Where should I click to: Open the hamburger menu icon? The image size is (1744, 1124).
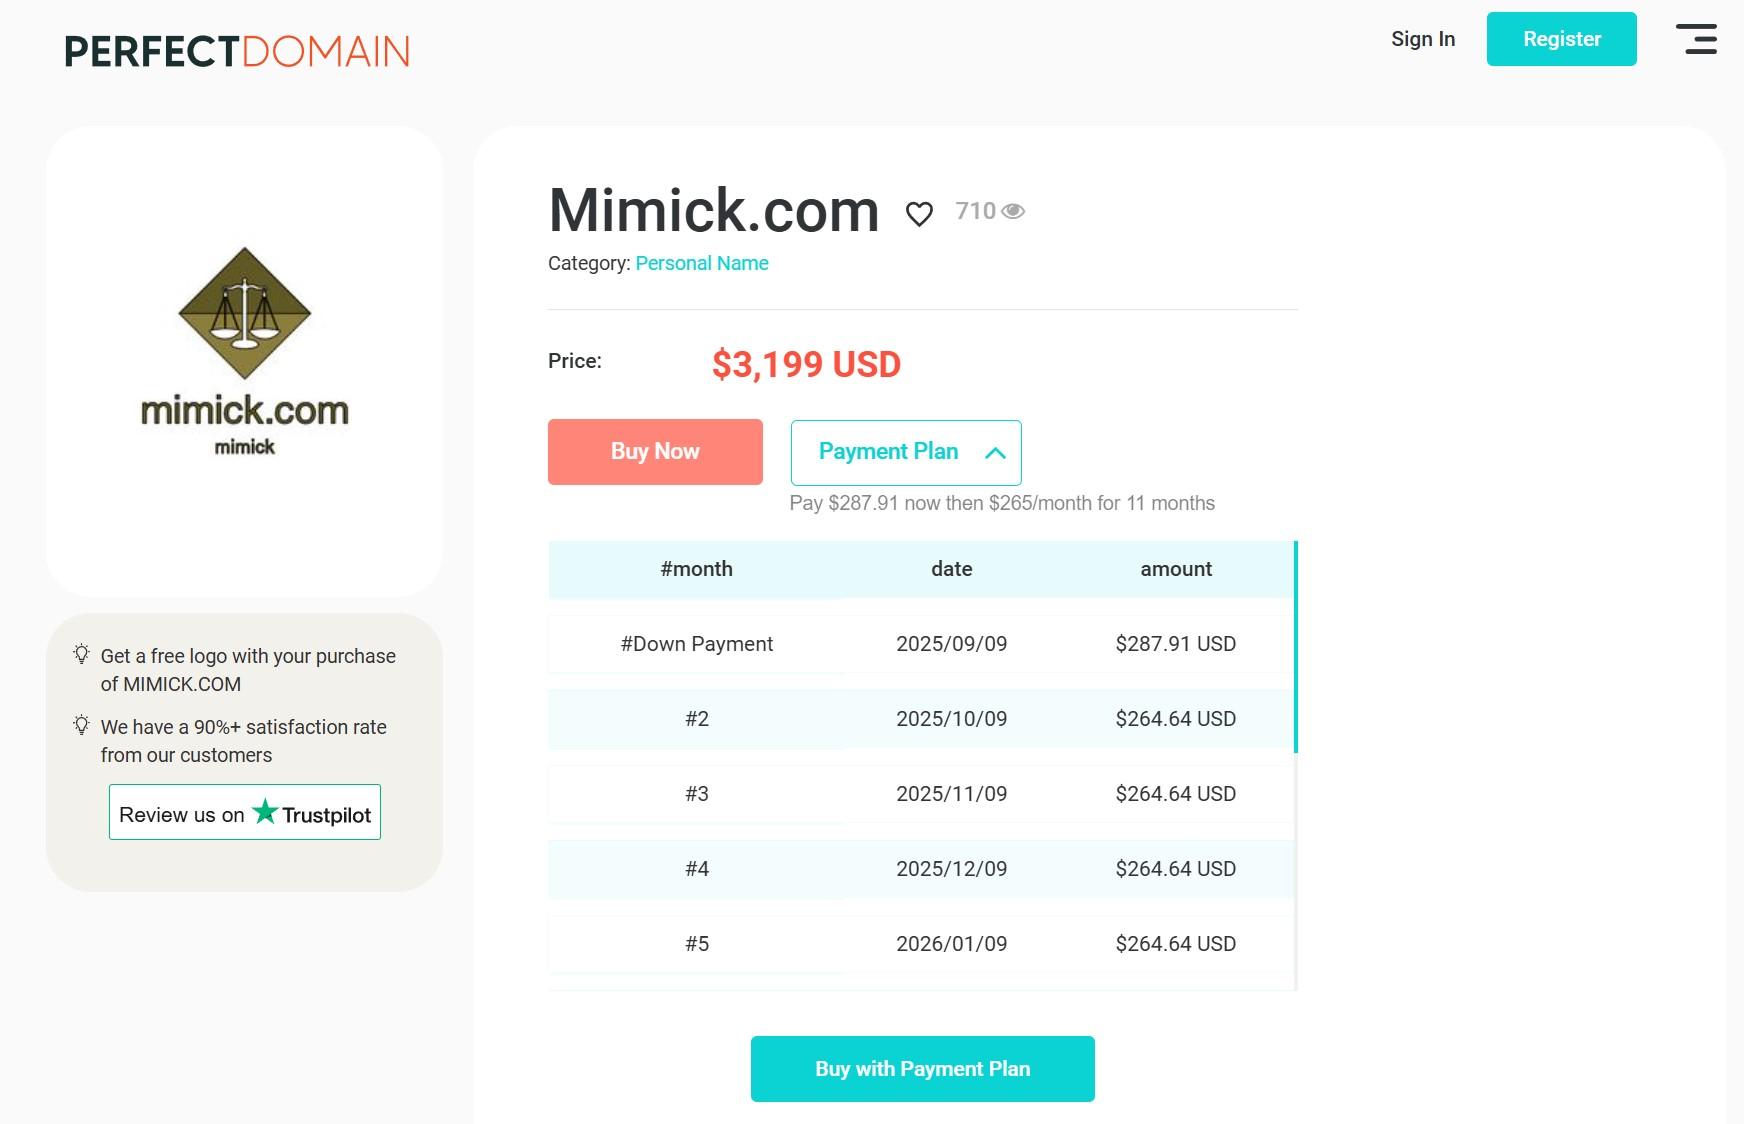[x=1696, y=39]
